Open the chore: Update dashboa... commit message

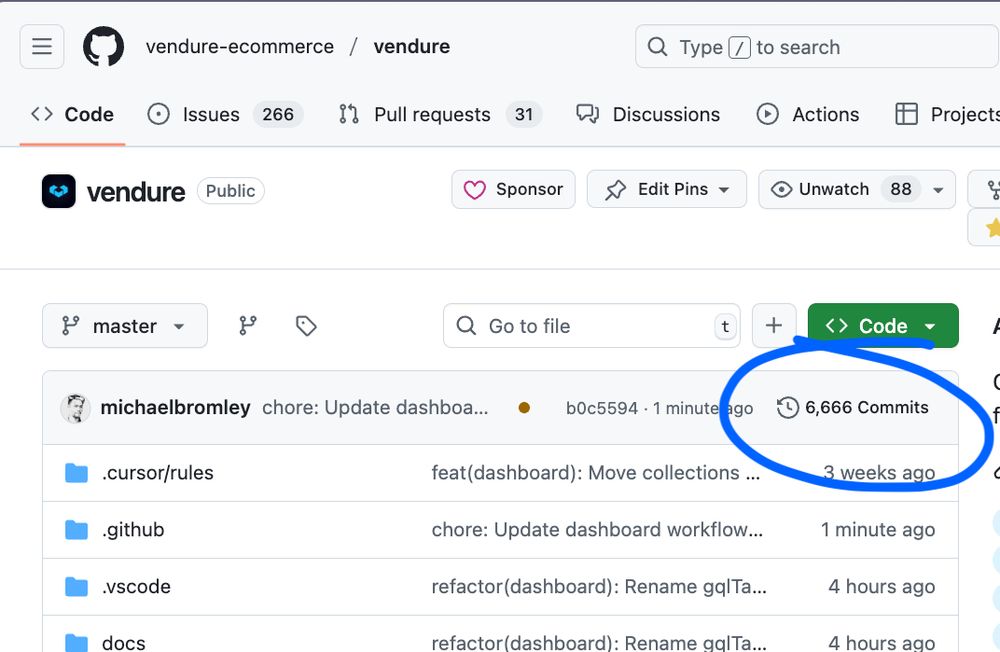(375, 408)
